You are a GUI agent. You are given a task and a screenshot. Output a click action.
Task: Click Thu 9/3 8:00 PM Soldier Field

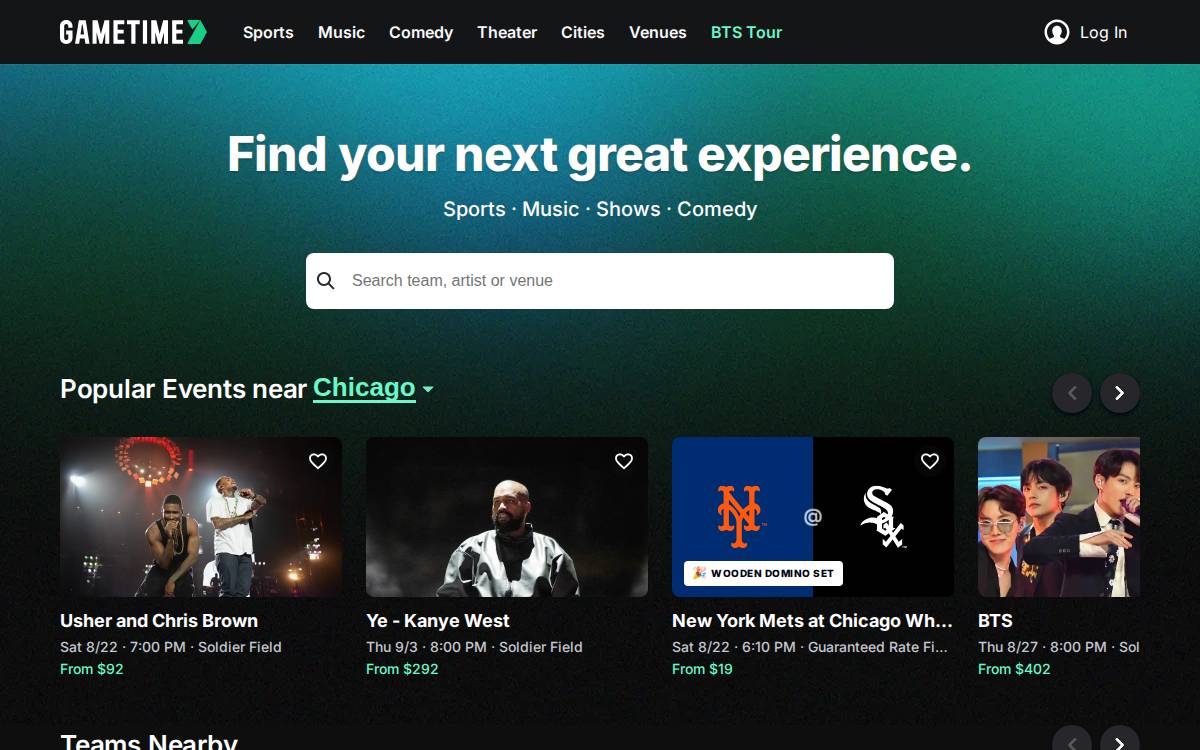tap(474, 647)
